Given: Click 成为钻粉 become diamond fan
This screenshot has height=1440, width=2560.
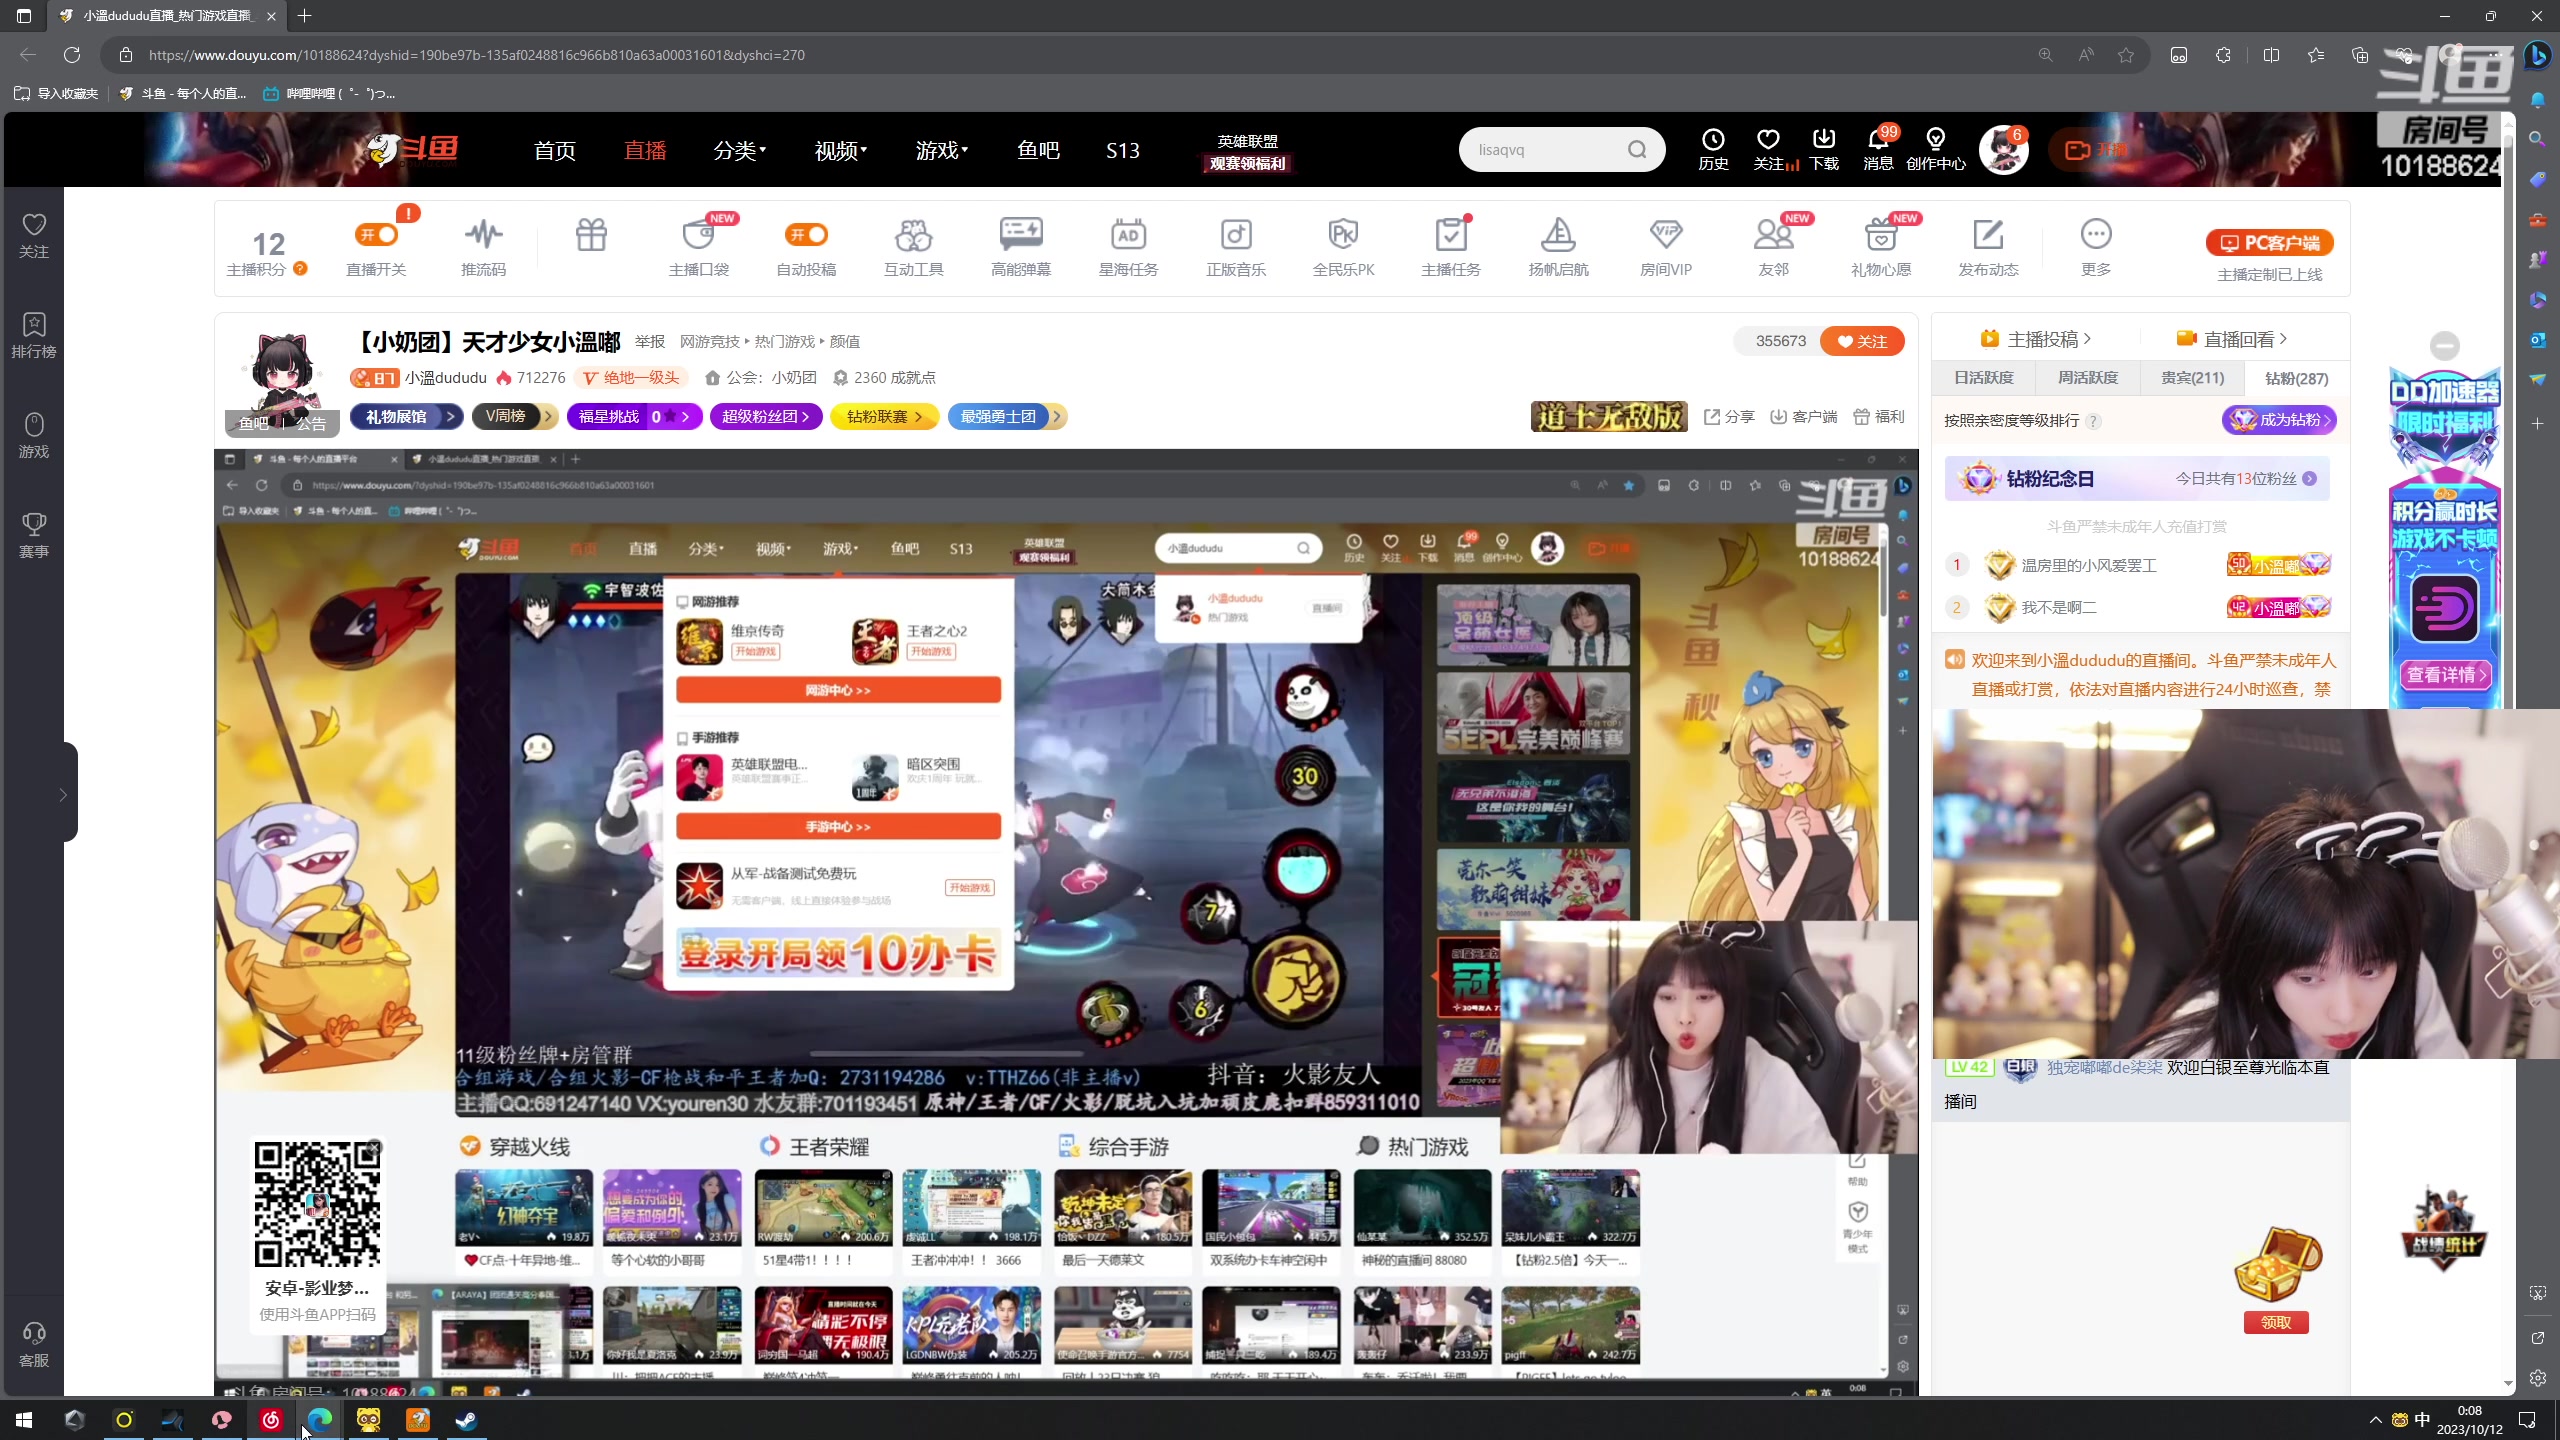Looking at the screenshot, I should [2280, 420].
